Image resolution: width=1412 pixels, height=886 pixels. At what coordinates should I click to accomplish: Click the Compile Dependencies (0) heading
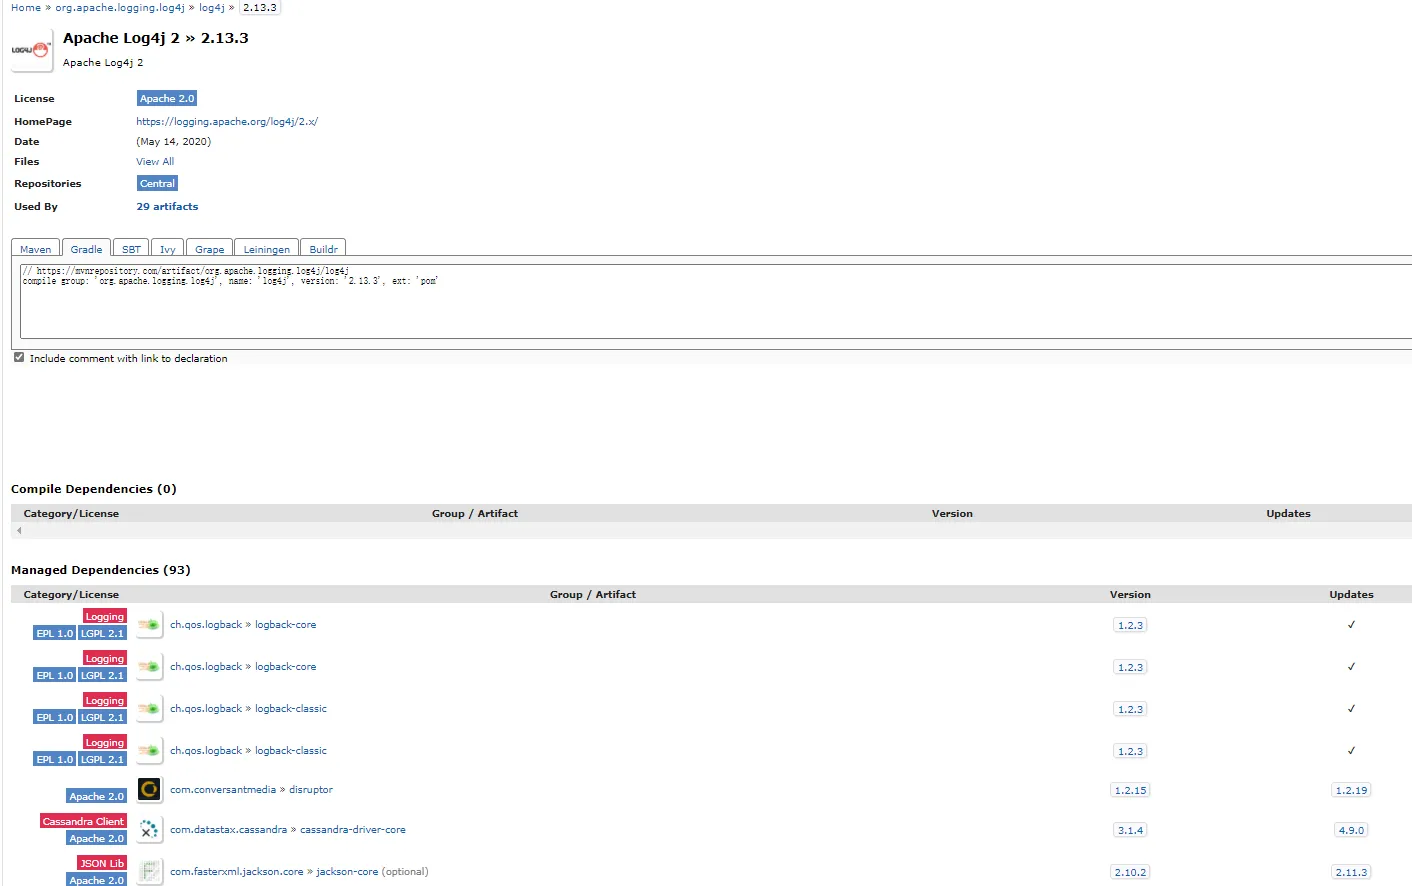pos(94,489)
